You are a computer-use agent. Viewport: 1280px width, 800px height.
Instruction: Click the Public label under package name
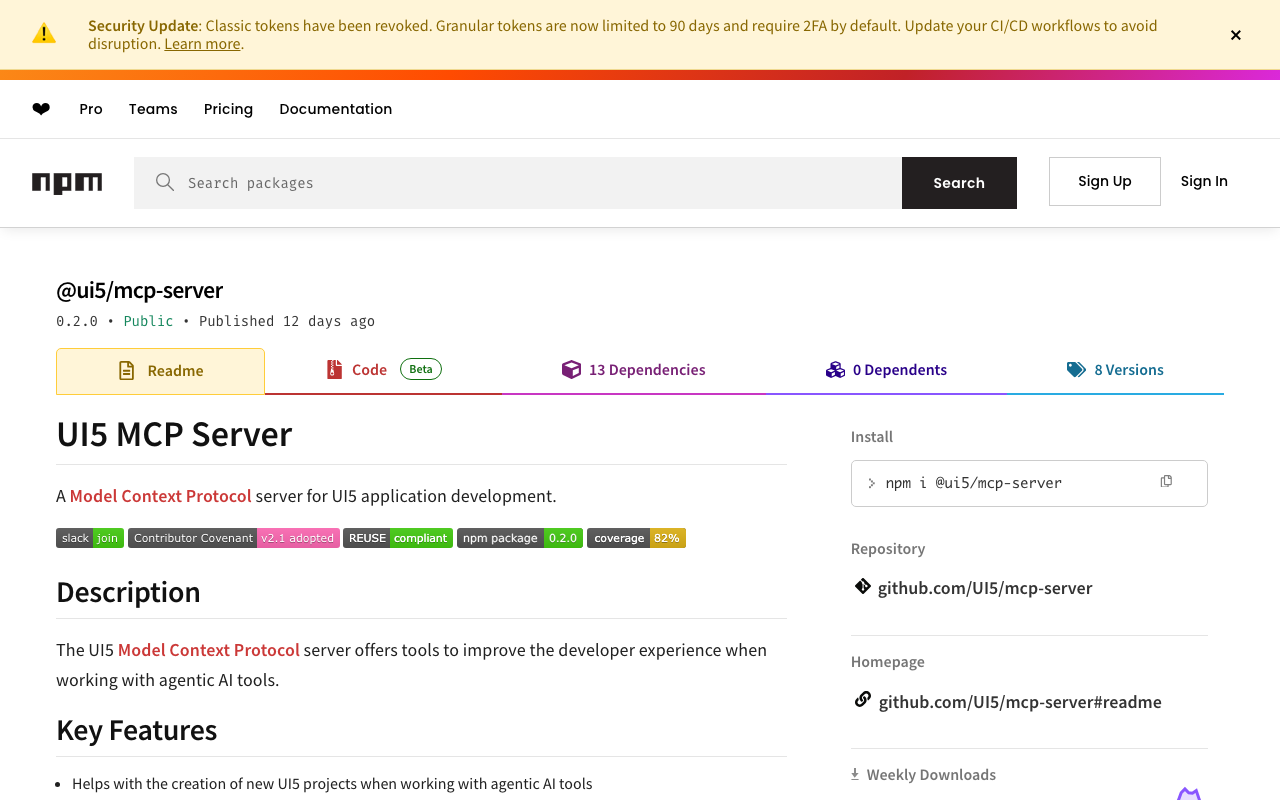[x=149, y=321]
